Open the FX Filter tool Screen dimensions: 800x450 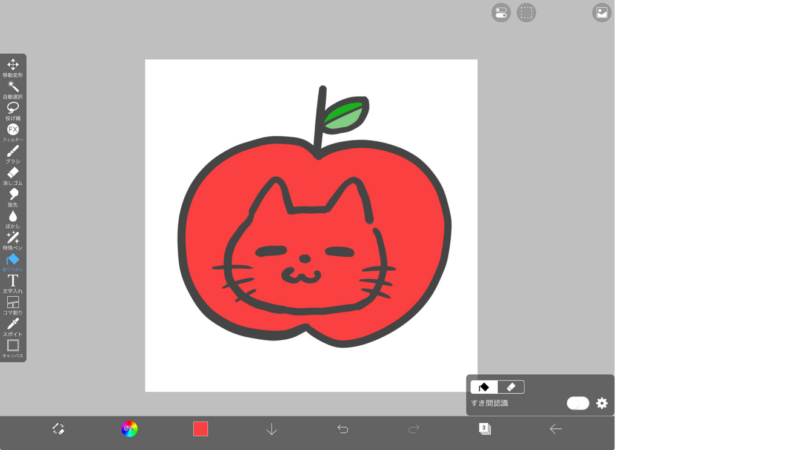(13, 130)
